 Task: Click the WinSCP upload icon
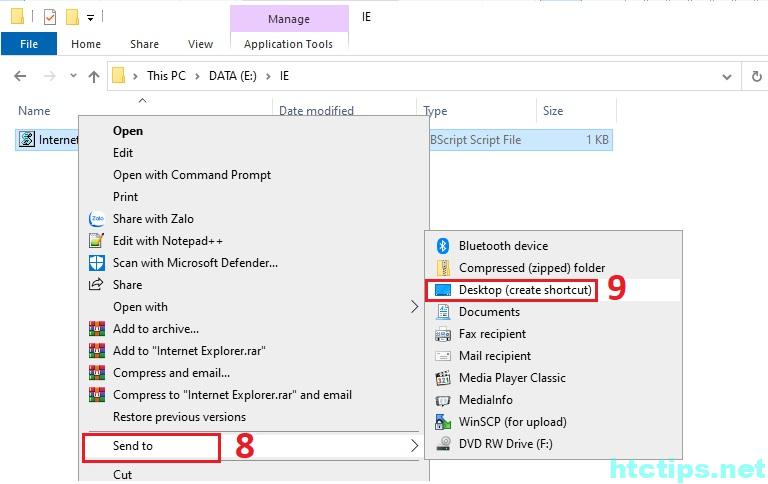pos(442,422)
